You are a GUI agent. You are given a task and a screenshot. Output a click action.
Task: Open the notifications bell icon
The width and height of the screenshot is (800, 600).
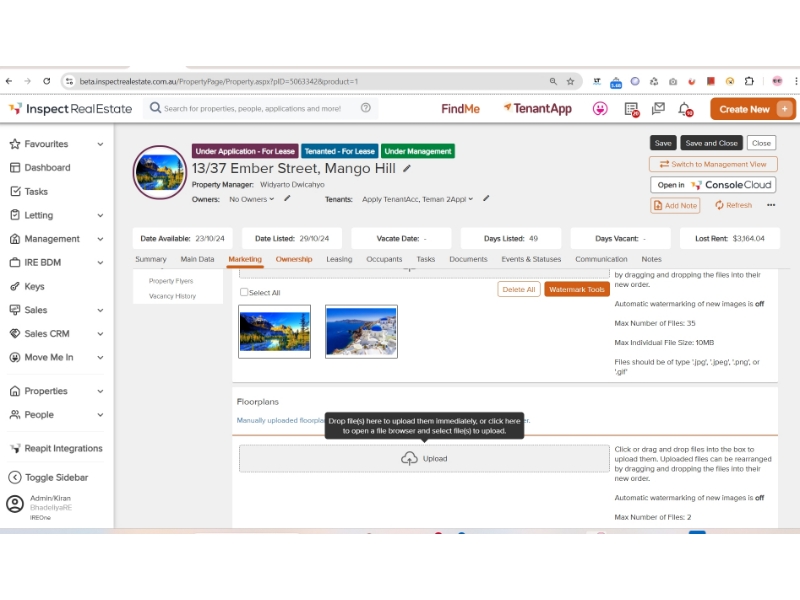point(685,109)
